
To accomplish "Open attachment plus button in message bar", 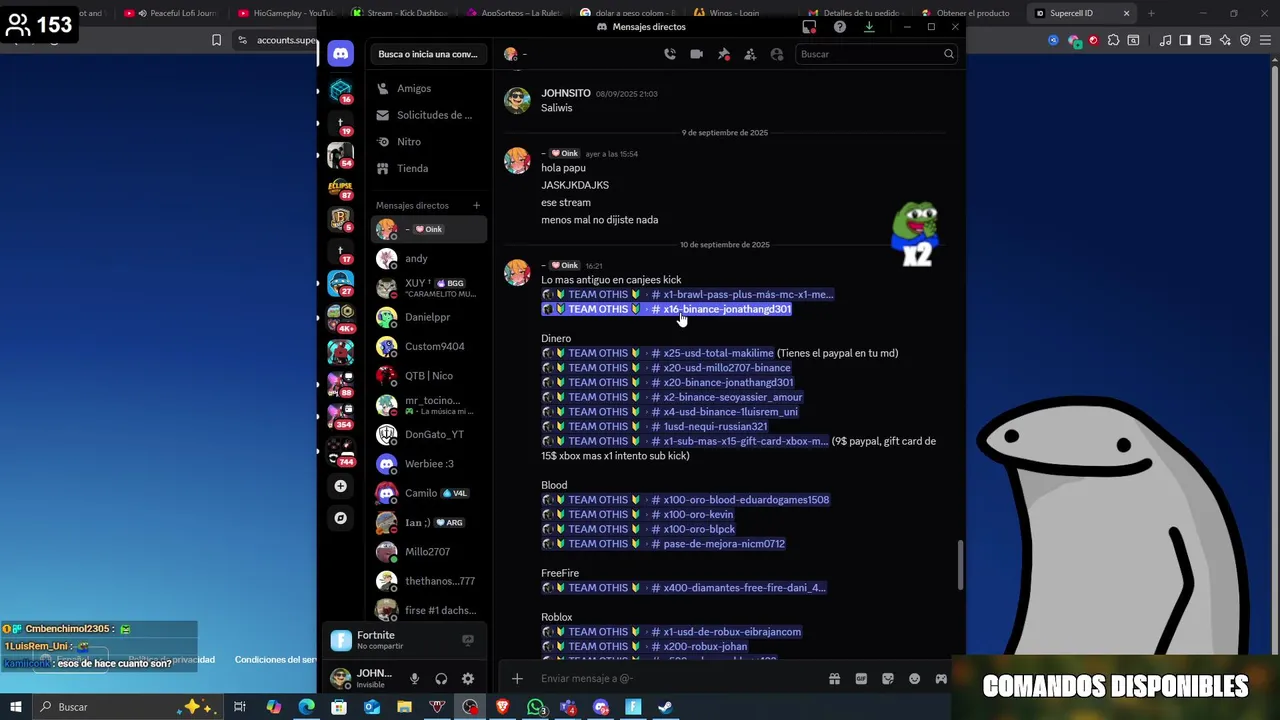I will coord(517,679).
